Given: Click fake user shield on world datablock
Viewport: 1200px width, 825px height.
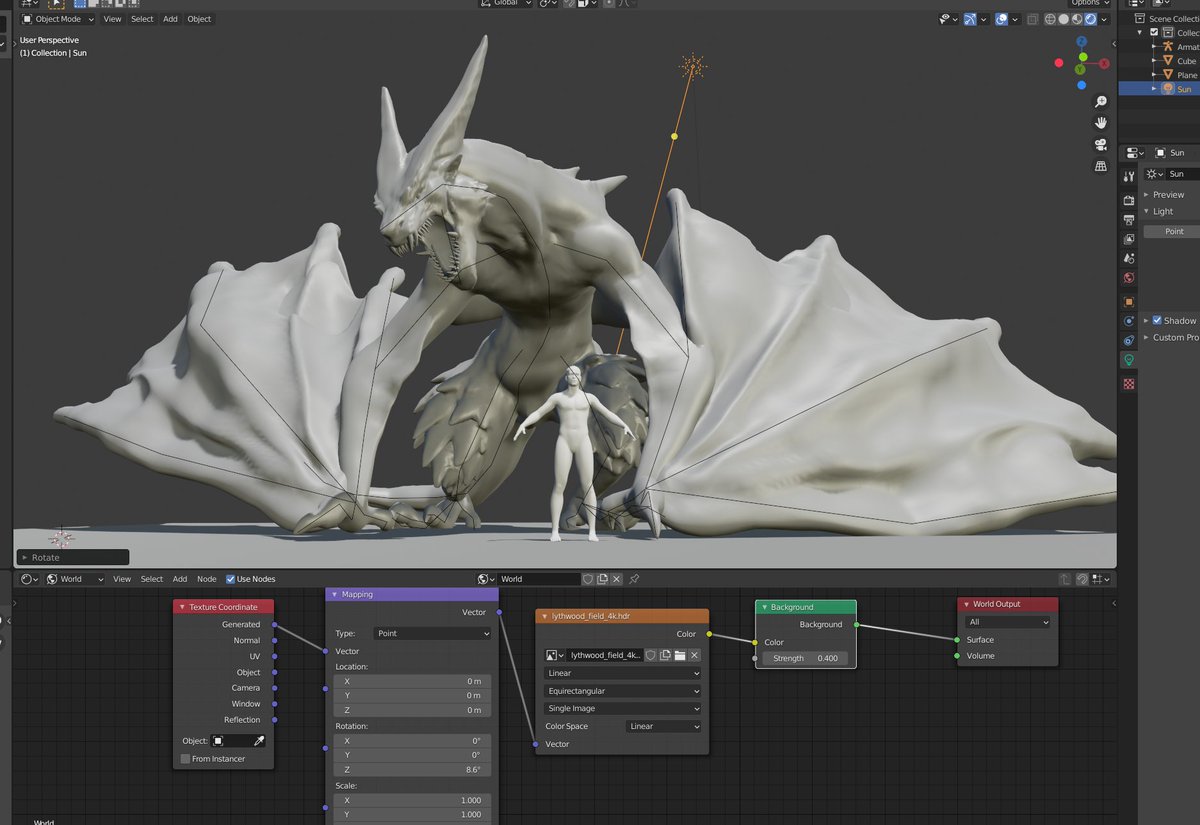Looking at the screenshot, I should click(588, 579).
